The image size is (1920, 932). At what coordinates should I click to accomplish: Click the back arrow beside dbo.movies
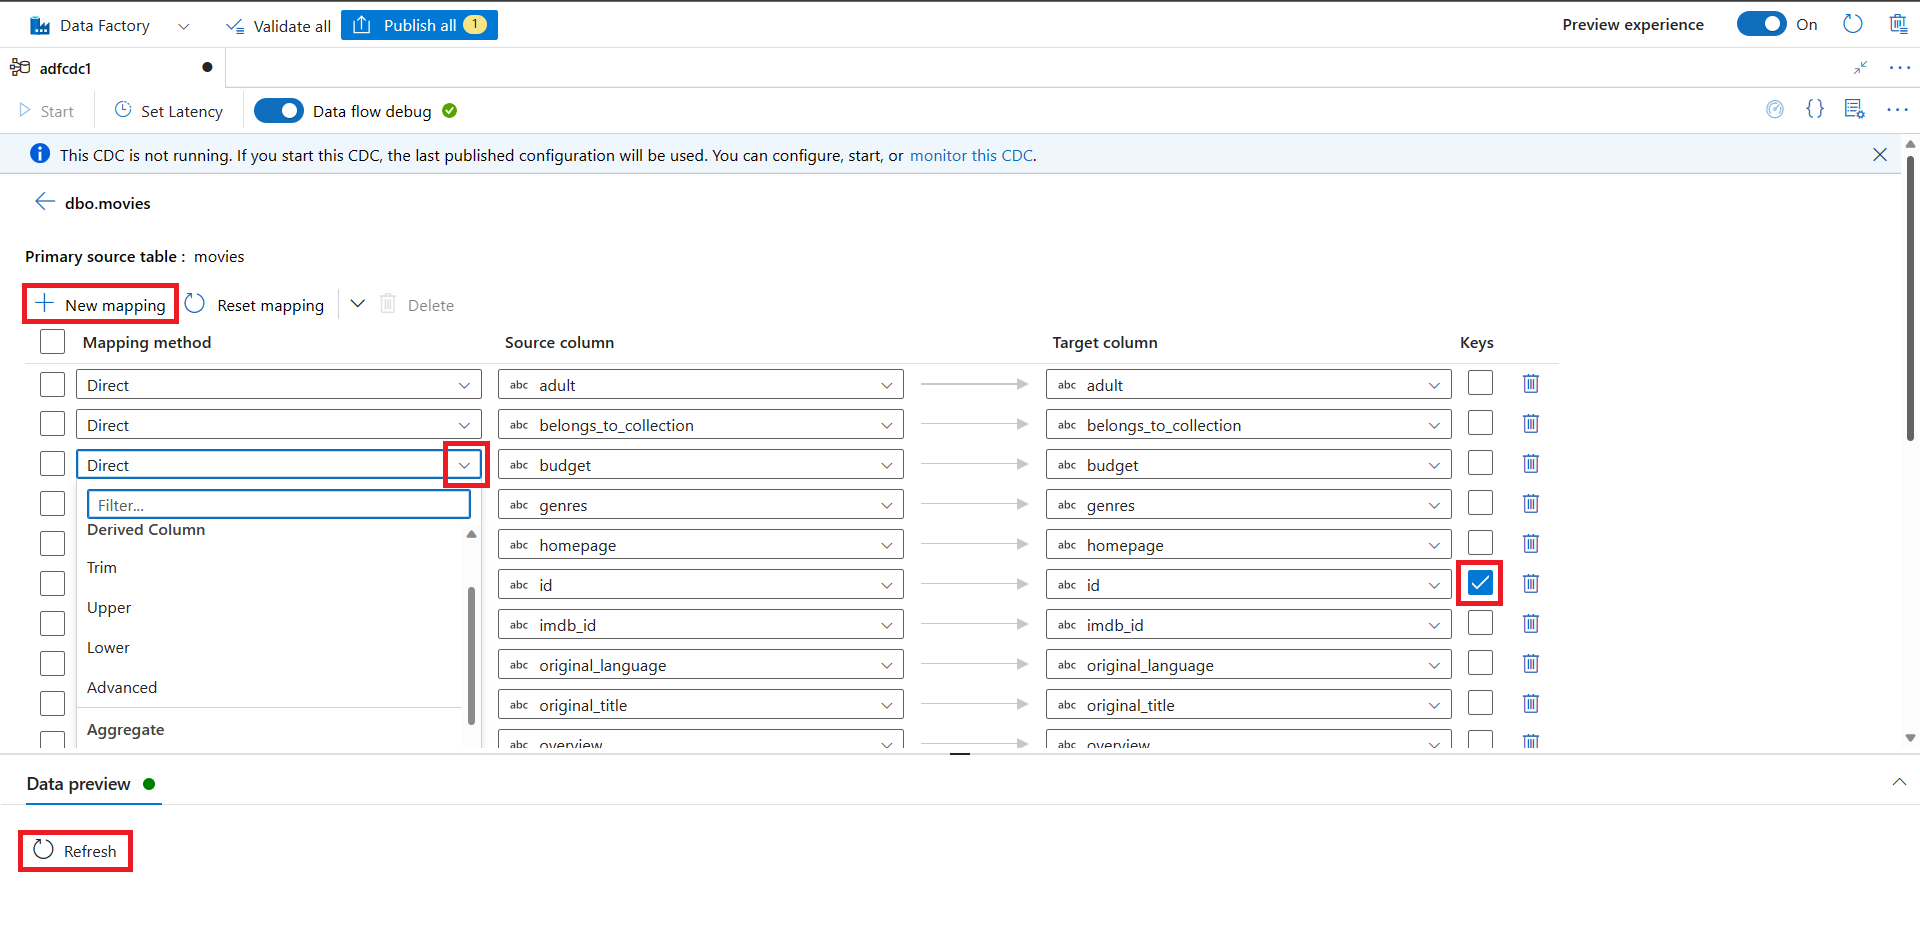44,202
